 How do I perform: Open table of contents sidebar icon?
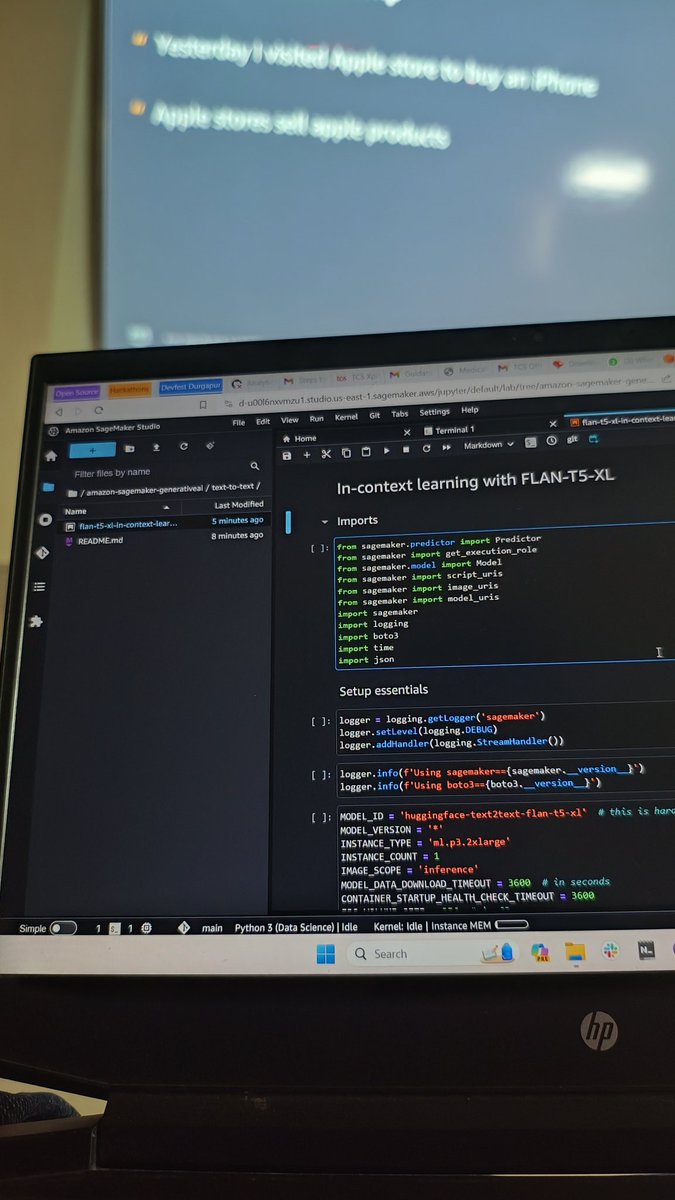[x=39, y=587]
